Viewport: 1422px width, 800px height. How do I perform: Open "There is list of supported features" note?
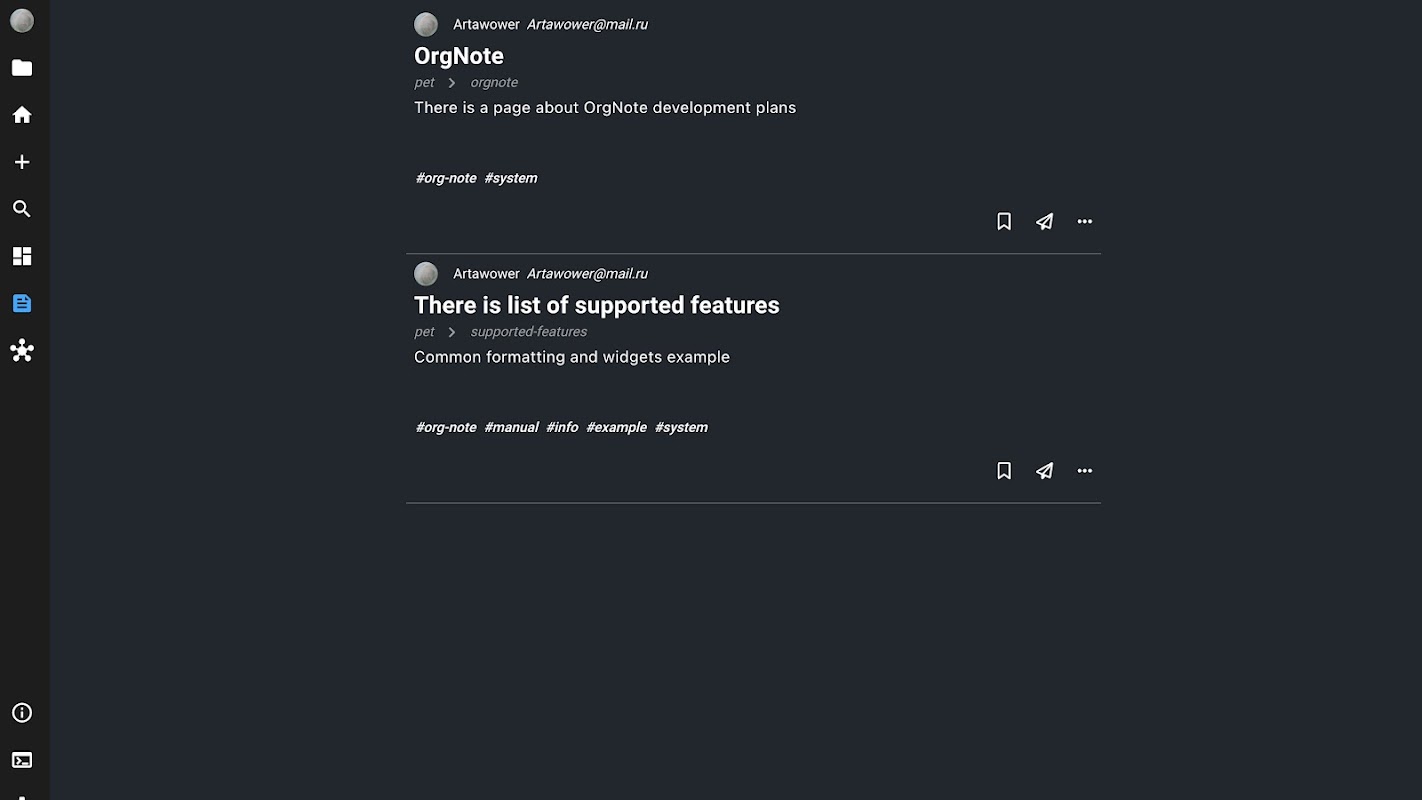point(596,305)
